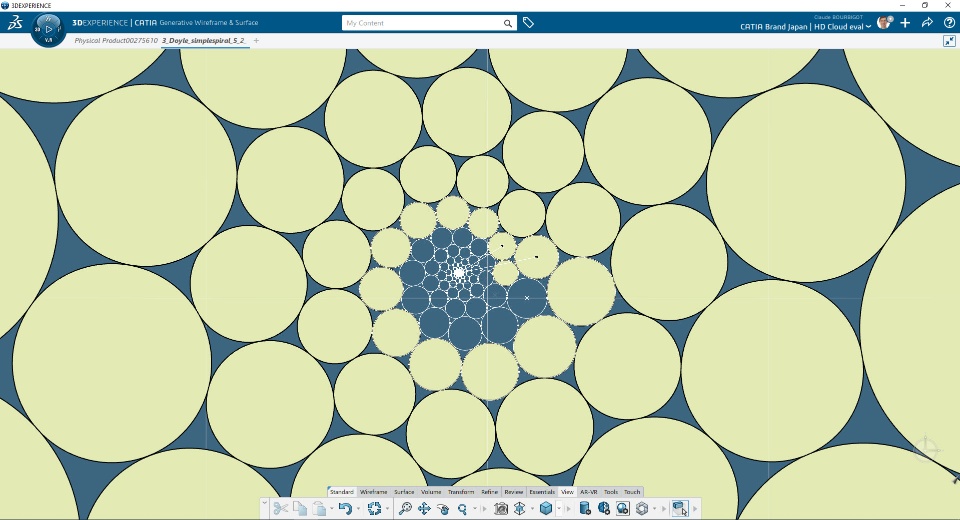Image resolution: width=960 pixels, height=520 pixels.
Task: Click the grey hexagonal box icon
Action: coord(642,508)
